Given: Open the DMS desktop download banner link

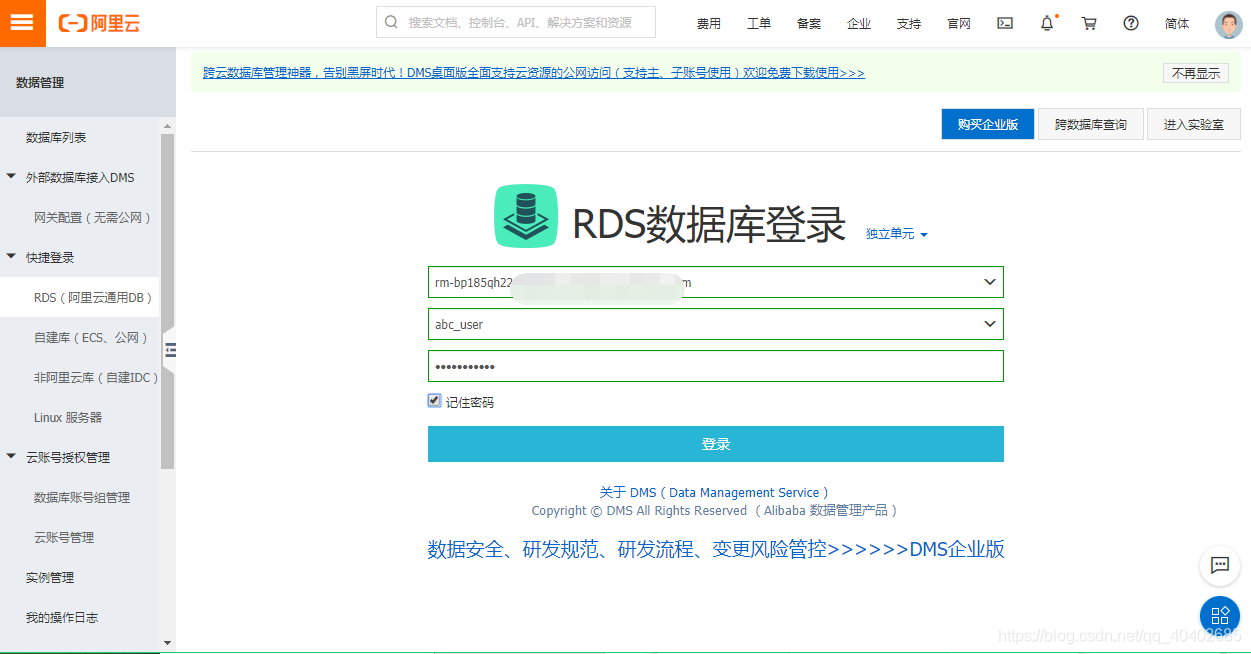Looking at the screenshot, I should coord(533,73).
